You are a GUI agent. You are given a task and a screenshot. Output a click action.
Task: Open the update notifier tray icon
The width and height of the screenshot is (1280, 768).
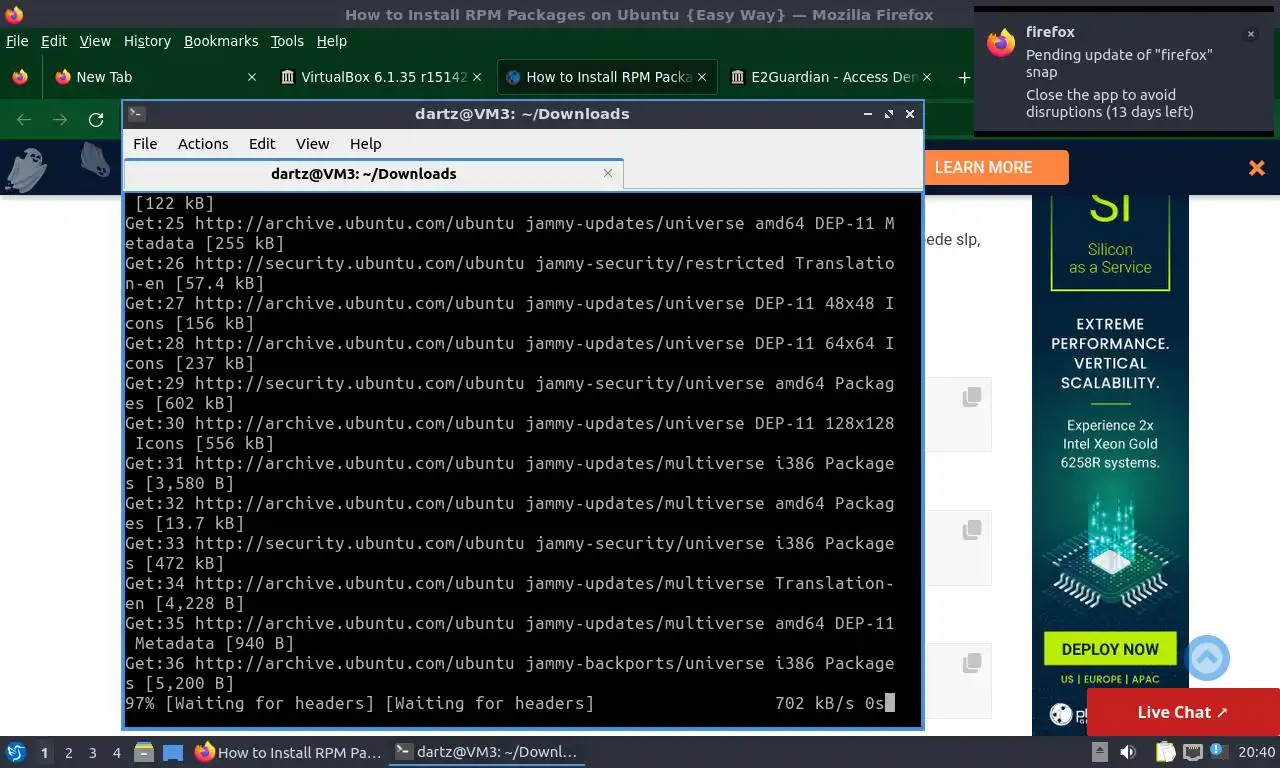pos(1218,750)
